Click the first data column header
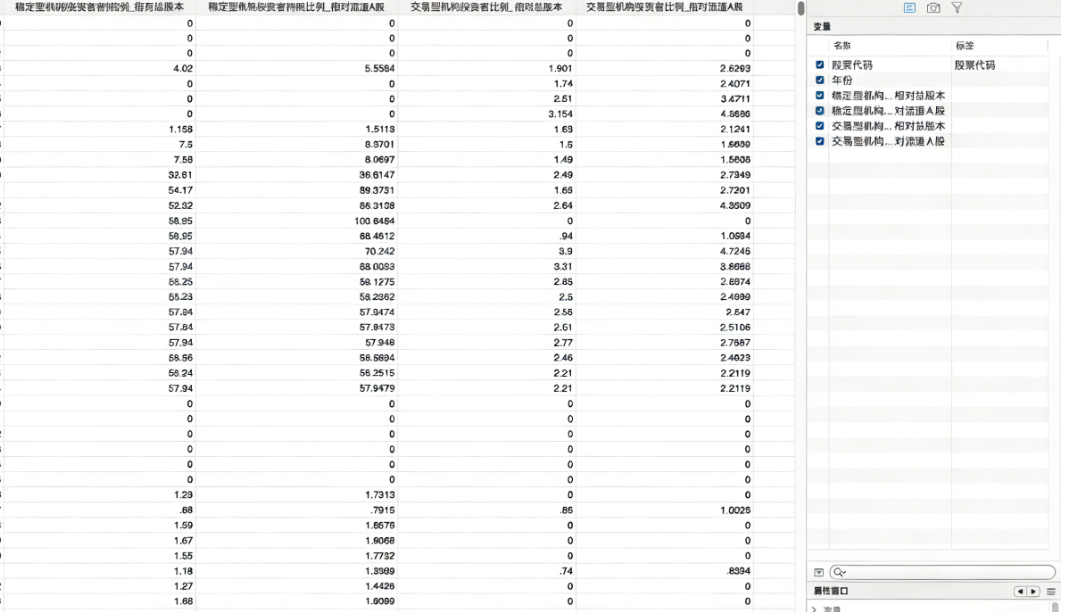Image resolution: width=1072 pixels, height=612 pixels. [x=100, y=7]
